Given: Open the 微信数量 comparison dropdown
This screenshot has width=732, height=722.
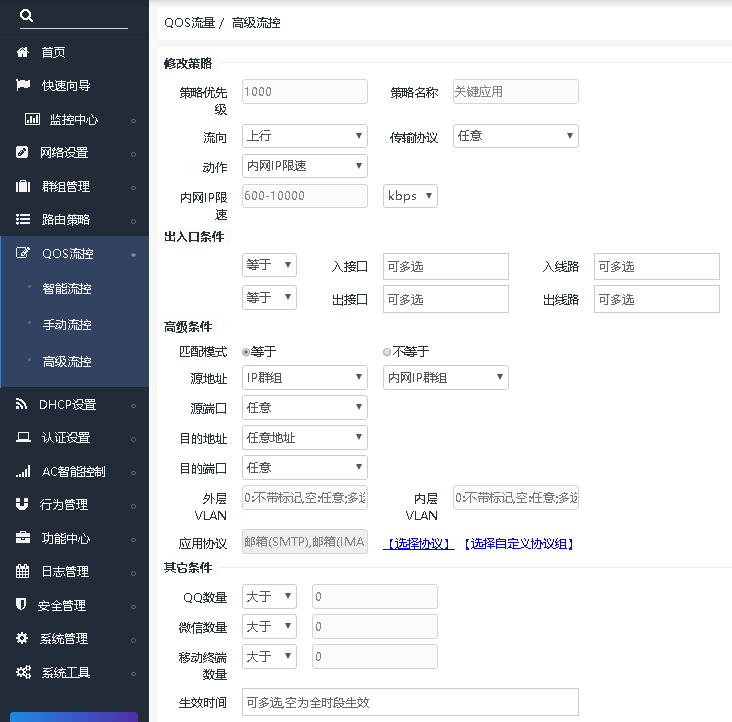Looking at the screenshot, I should tap(269, 626).
